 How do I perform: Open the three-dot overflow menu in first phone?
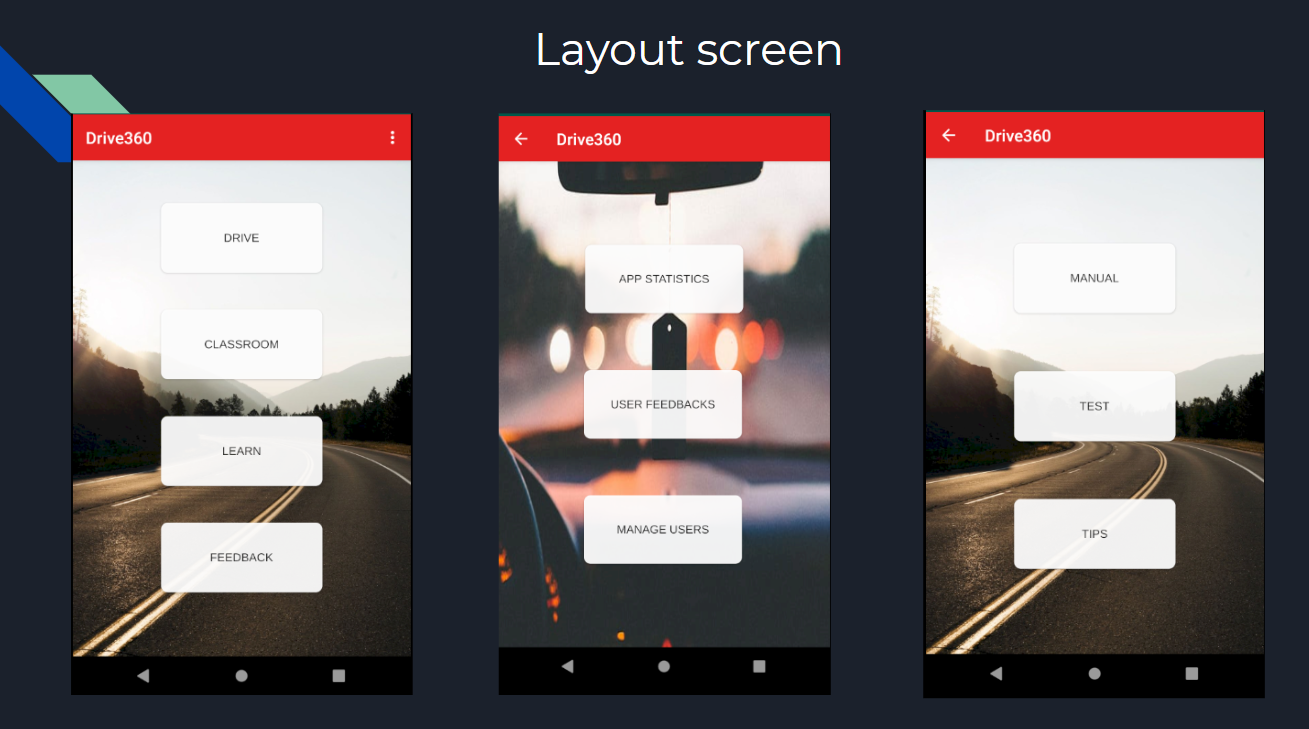392,138
